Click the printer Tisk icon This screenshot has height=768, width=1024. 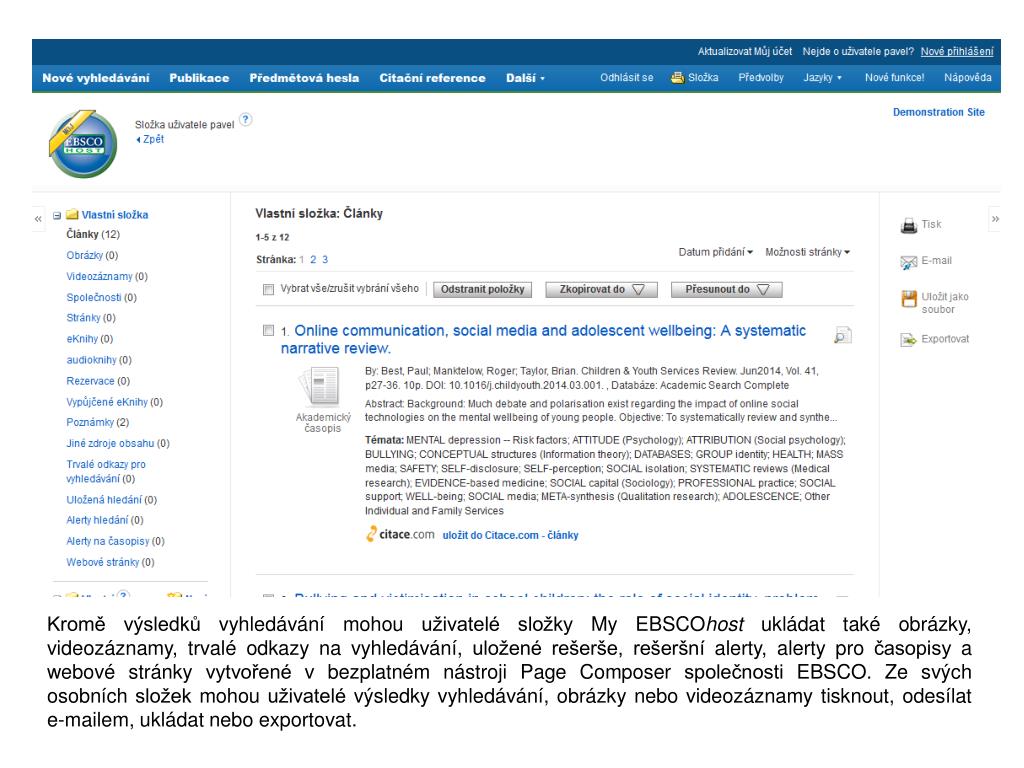pyautogui.click(x=908, y=226)
